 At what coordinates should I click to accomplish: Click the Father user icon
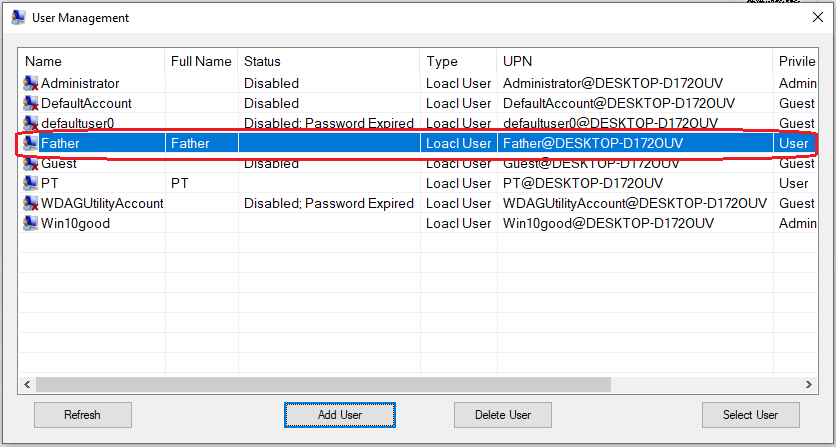point(30,144)
